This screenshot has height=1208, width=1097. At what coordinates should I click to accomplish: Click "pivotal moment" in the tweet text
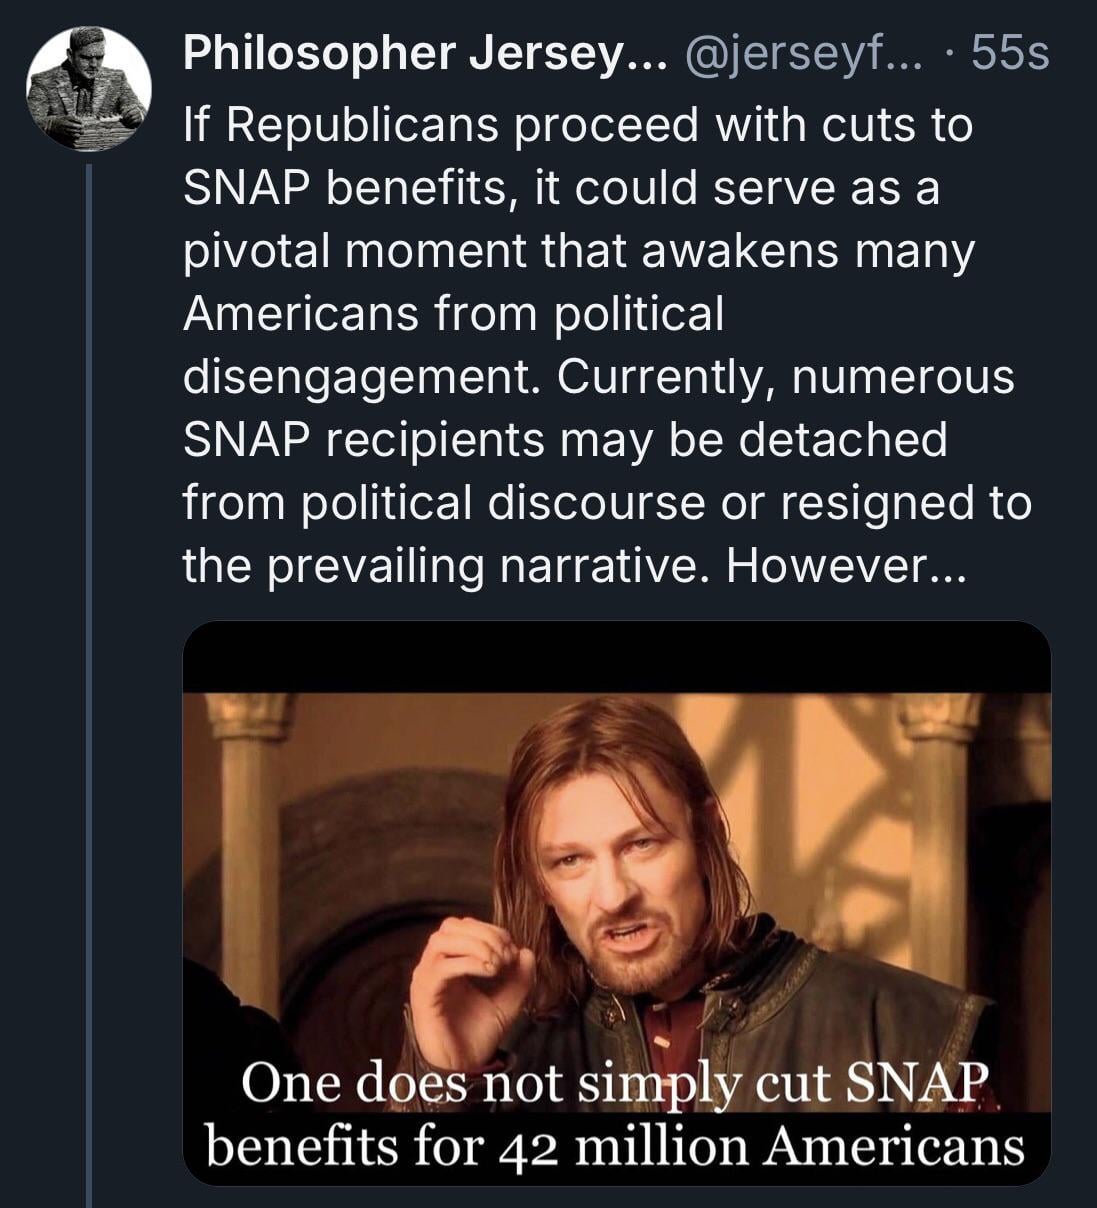pyautogui.click(x=353, y=251)
